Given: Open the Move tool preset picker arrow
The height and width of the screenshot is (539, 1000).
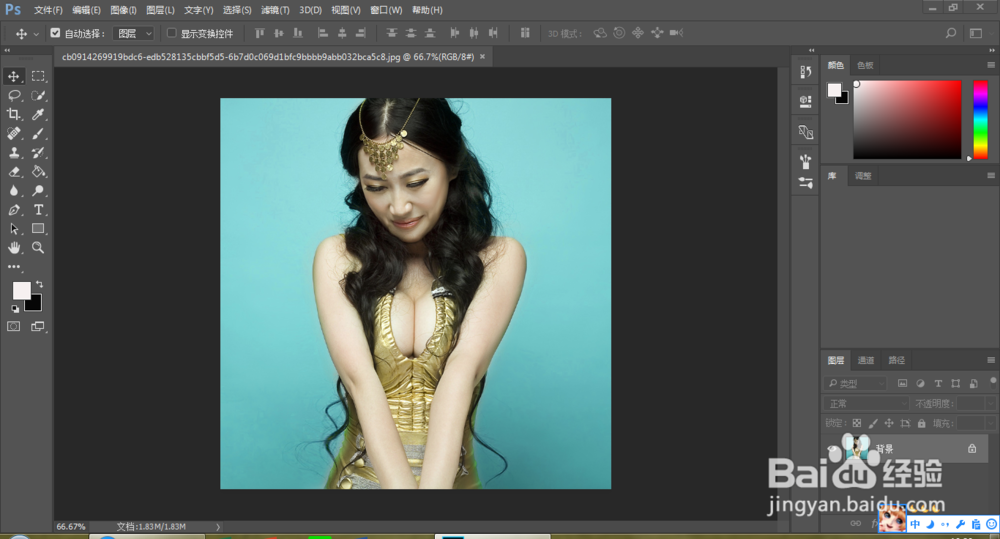Looking at the screenshot, I should pyautogui.click(x=36, y=34).
